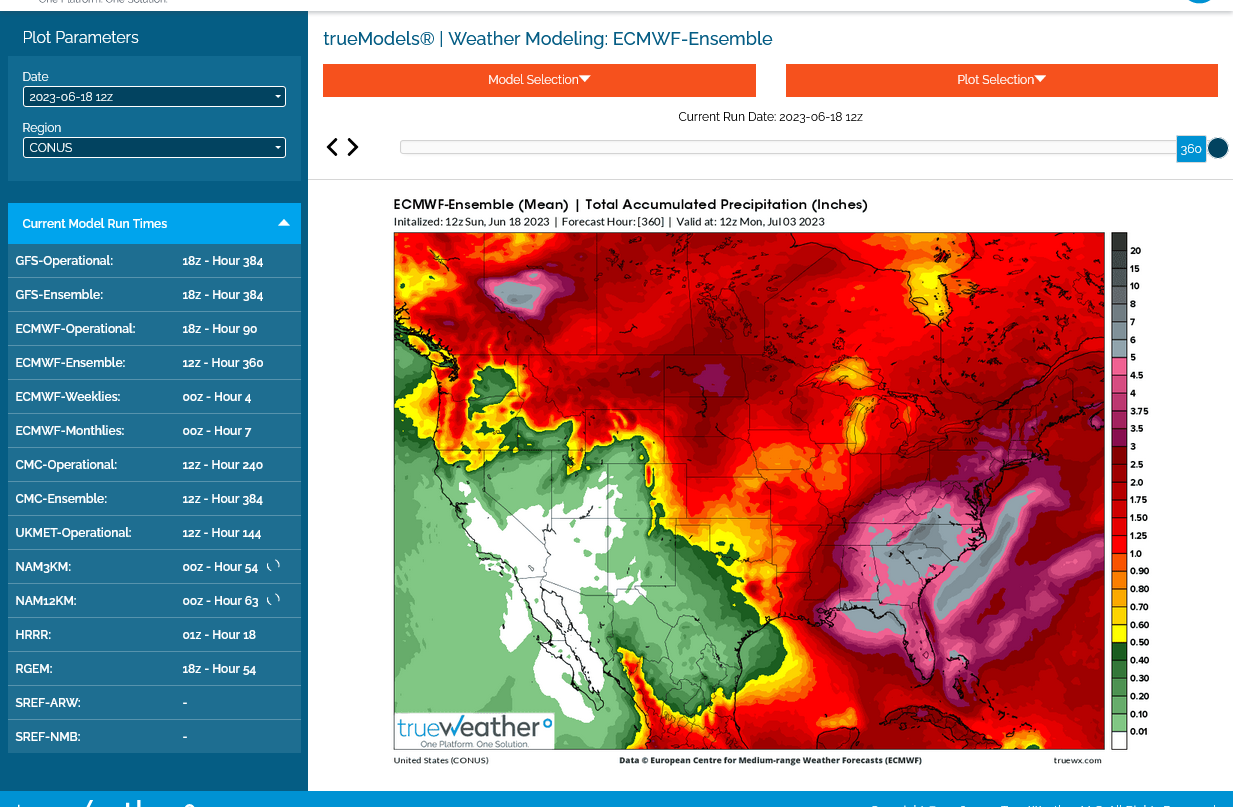The image size is (1233, 807).
Task: Select the GFS-Operational row
Action: tap(154, 261)
